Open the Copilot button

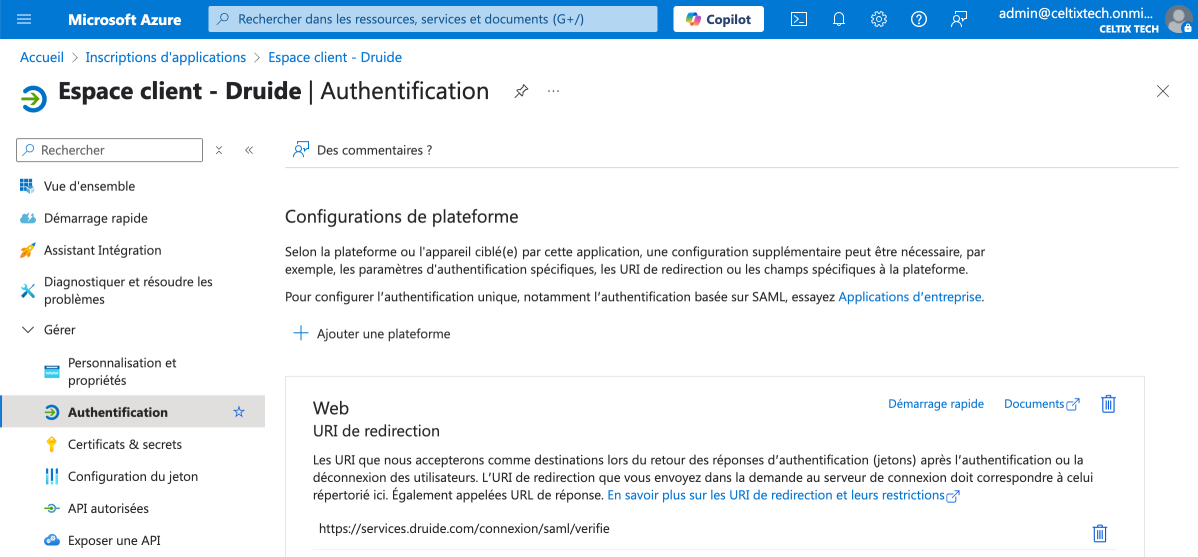point(718,19)
